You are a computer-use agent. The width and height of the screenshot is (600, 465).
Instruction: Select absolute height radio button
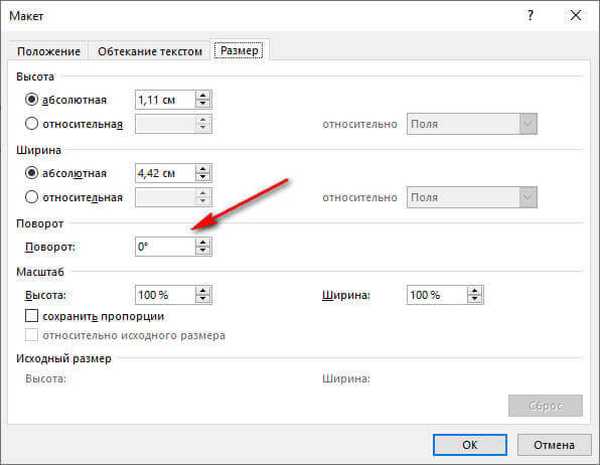(33, 100)
